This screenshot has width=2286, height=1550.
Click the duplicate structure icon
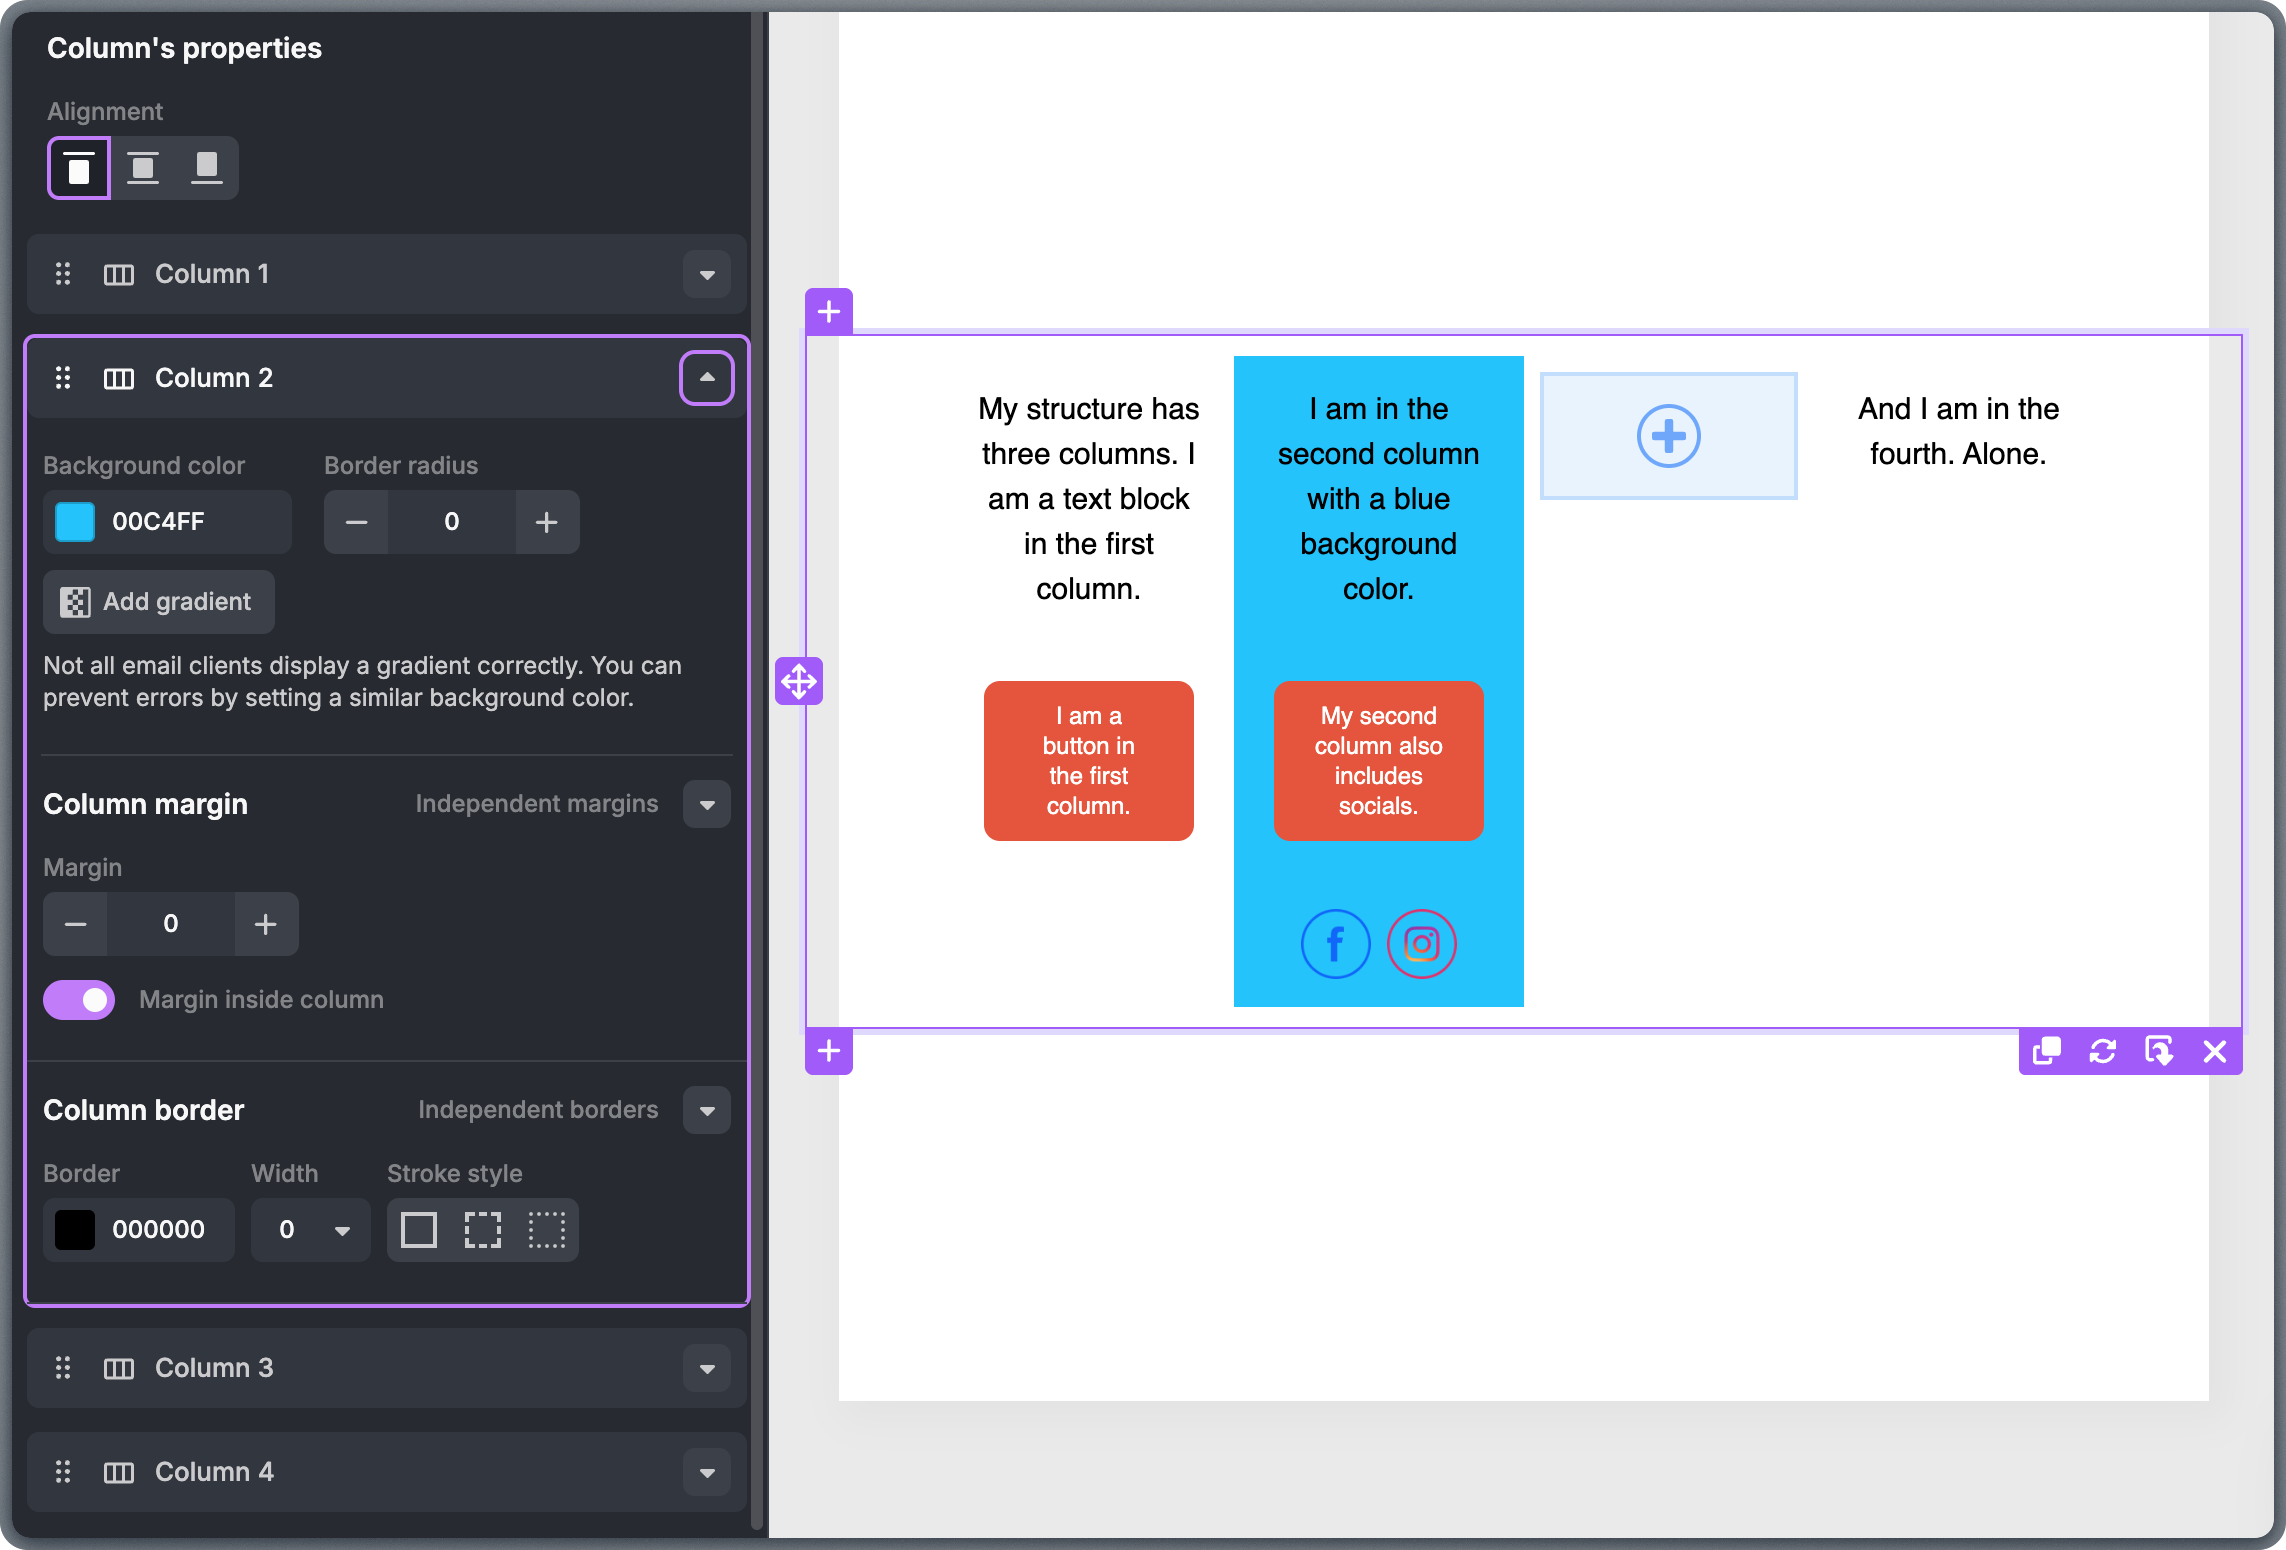[x=2046, y=1051]
